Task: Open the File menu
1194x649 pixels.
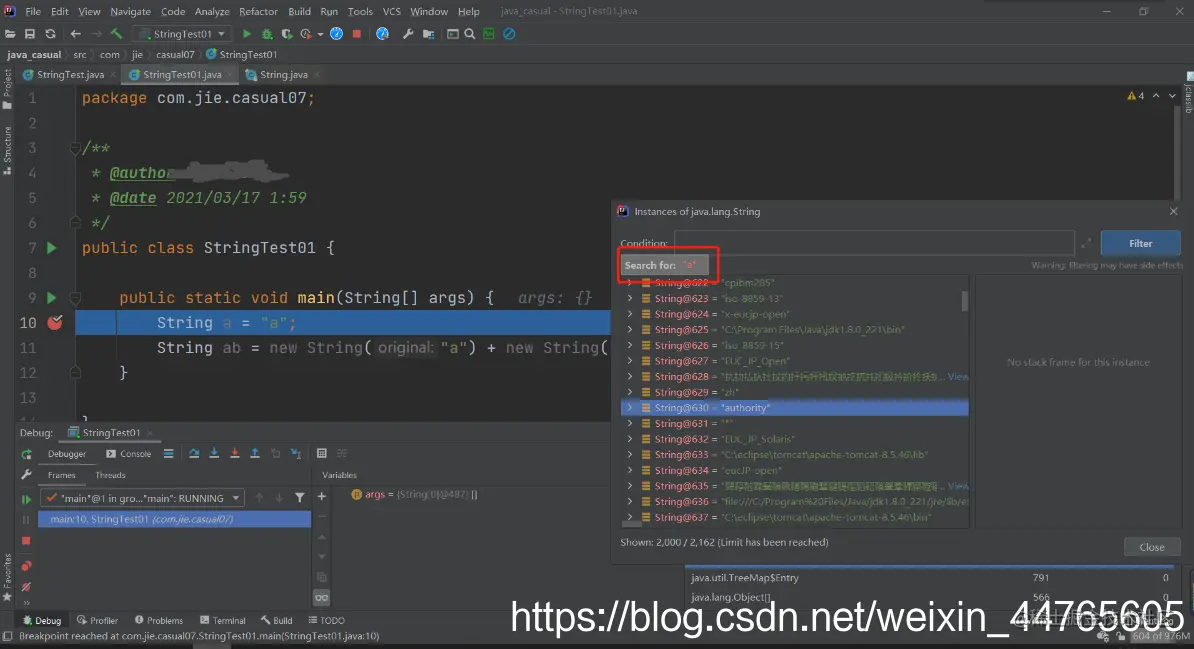Action: pos(33,11)
